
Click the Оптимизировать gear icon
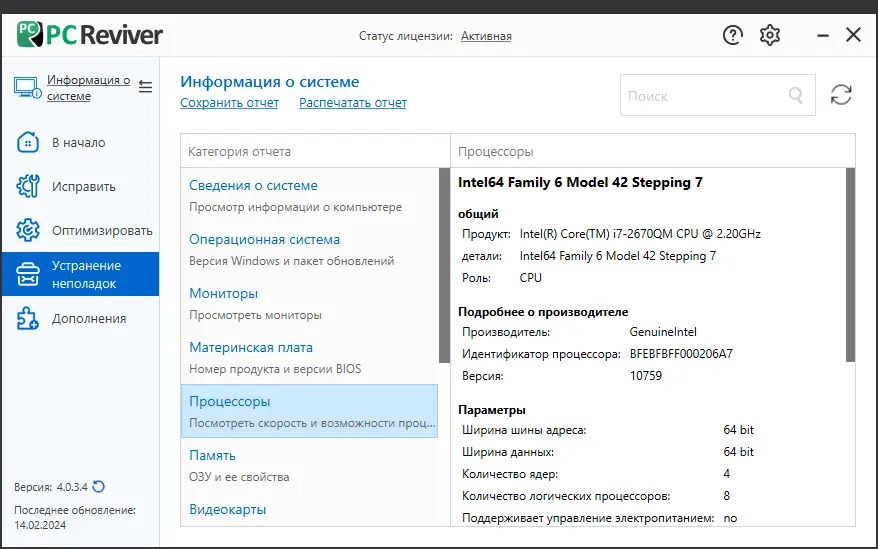pos(29,230)
